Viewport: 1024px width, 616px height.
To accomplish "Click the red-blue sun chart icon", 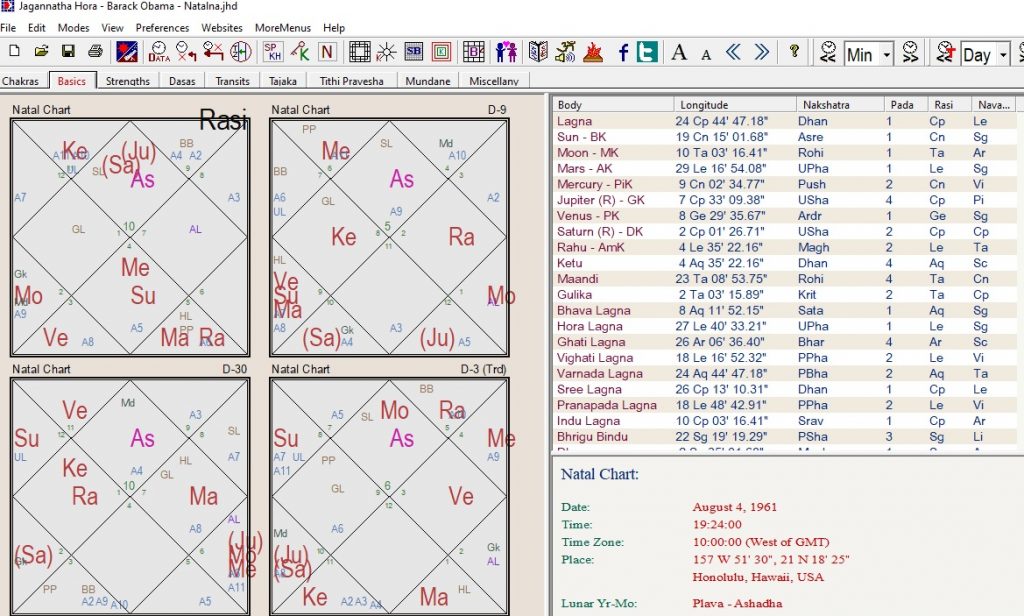I will click(x=127, y=52).
